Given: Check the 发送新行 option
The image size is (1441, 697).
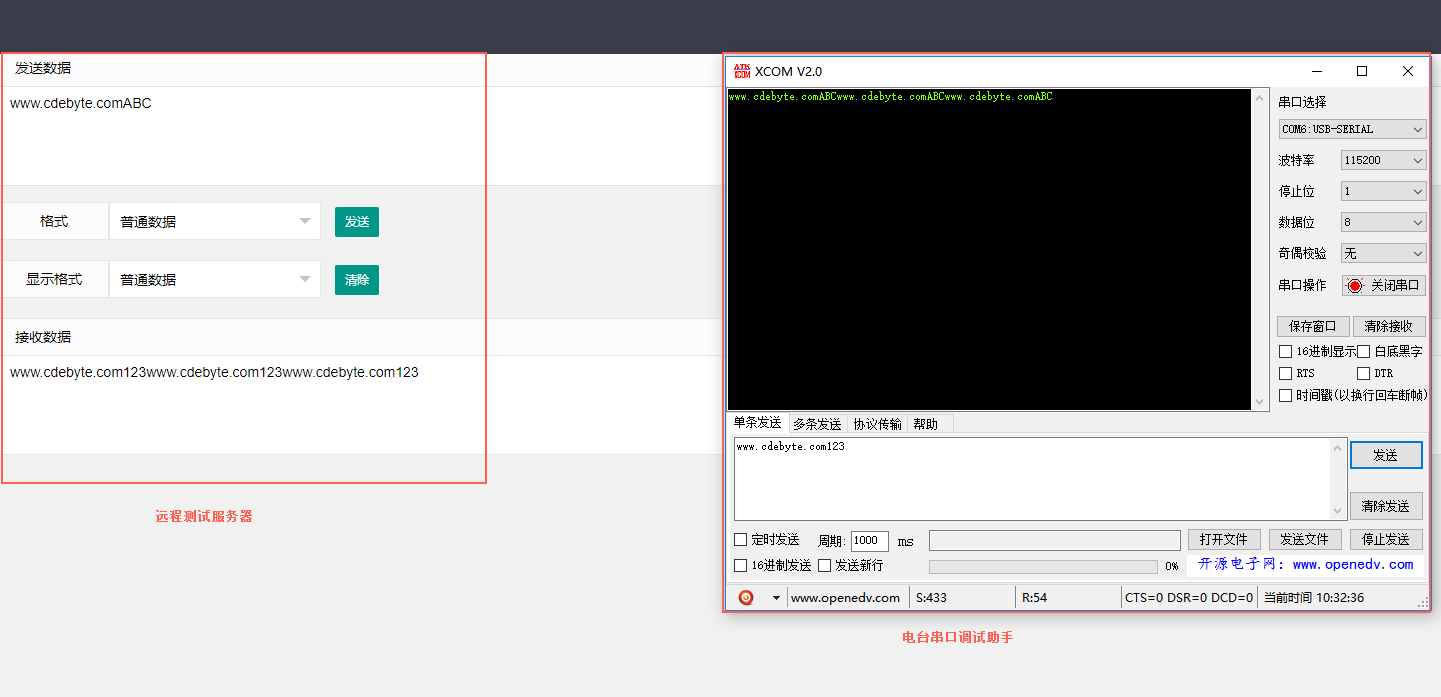Looking at the screenshot, I should (x=824, y=565).
